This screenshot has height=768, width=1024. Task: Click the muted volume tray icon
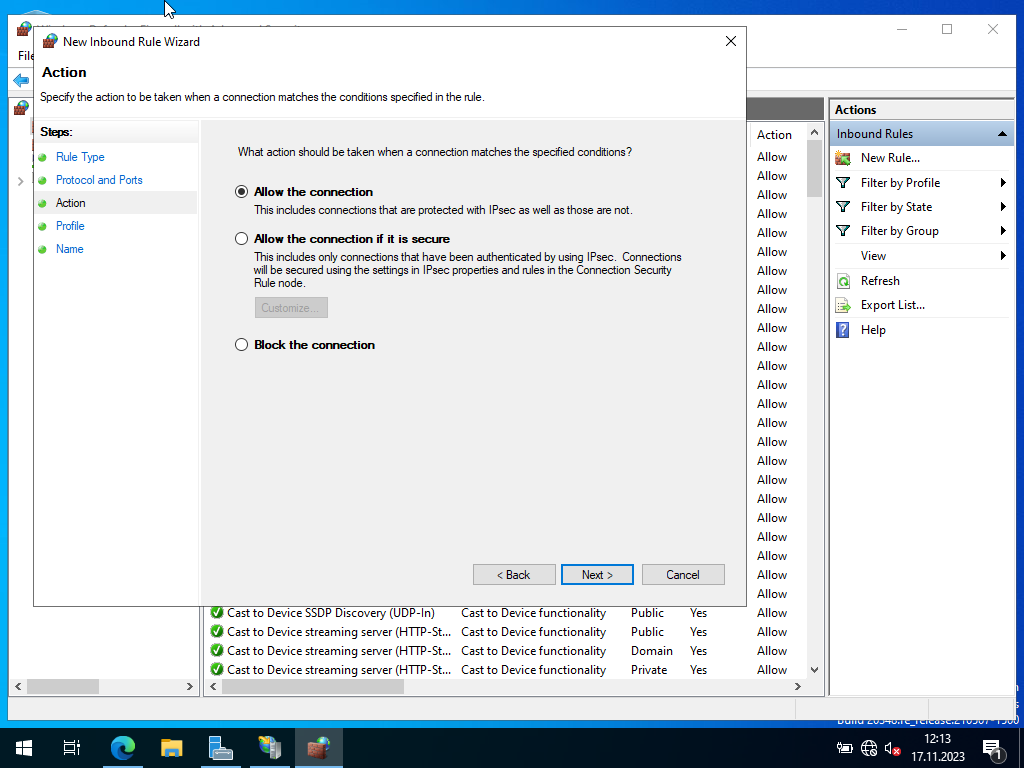coord(893,748)
